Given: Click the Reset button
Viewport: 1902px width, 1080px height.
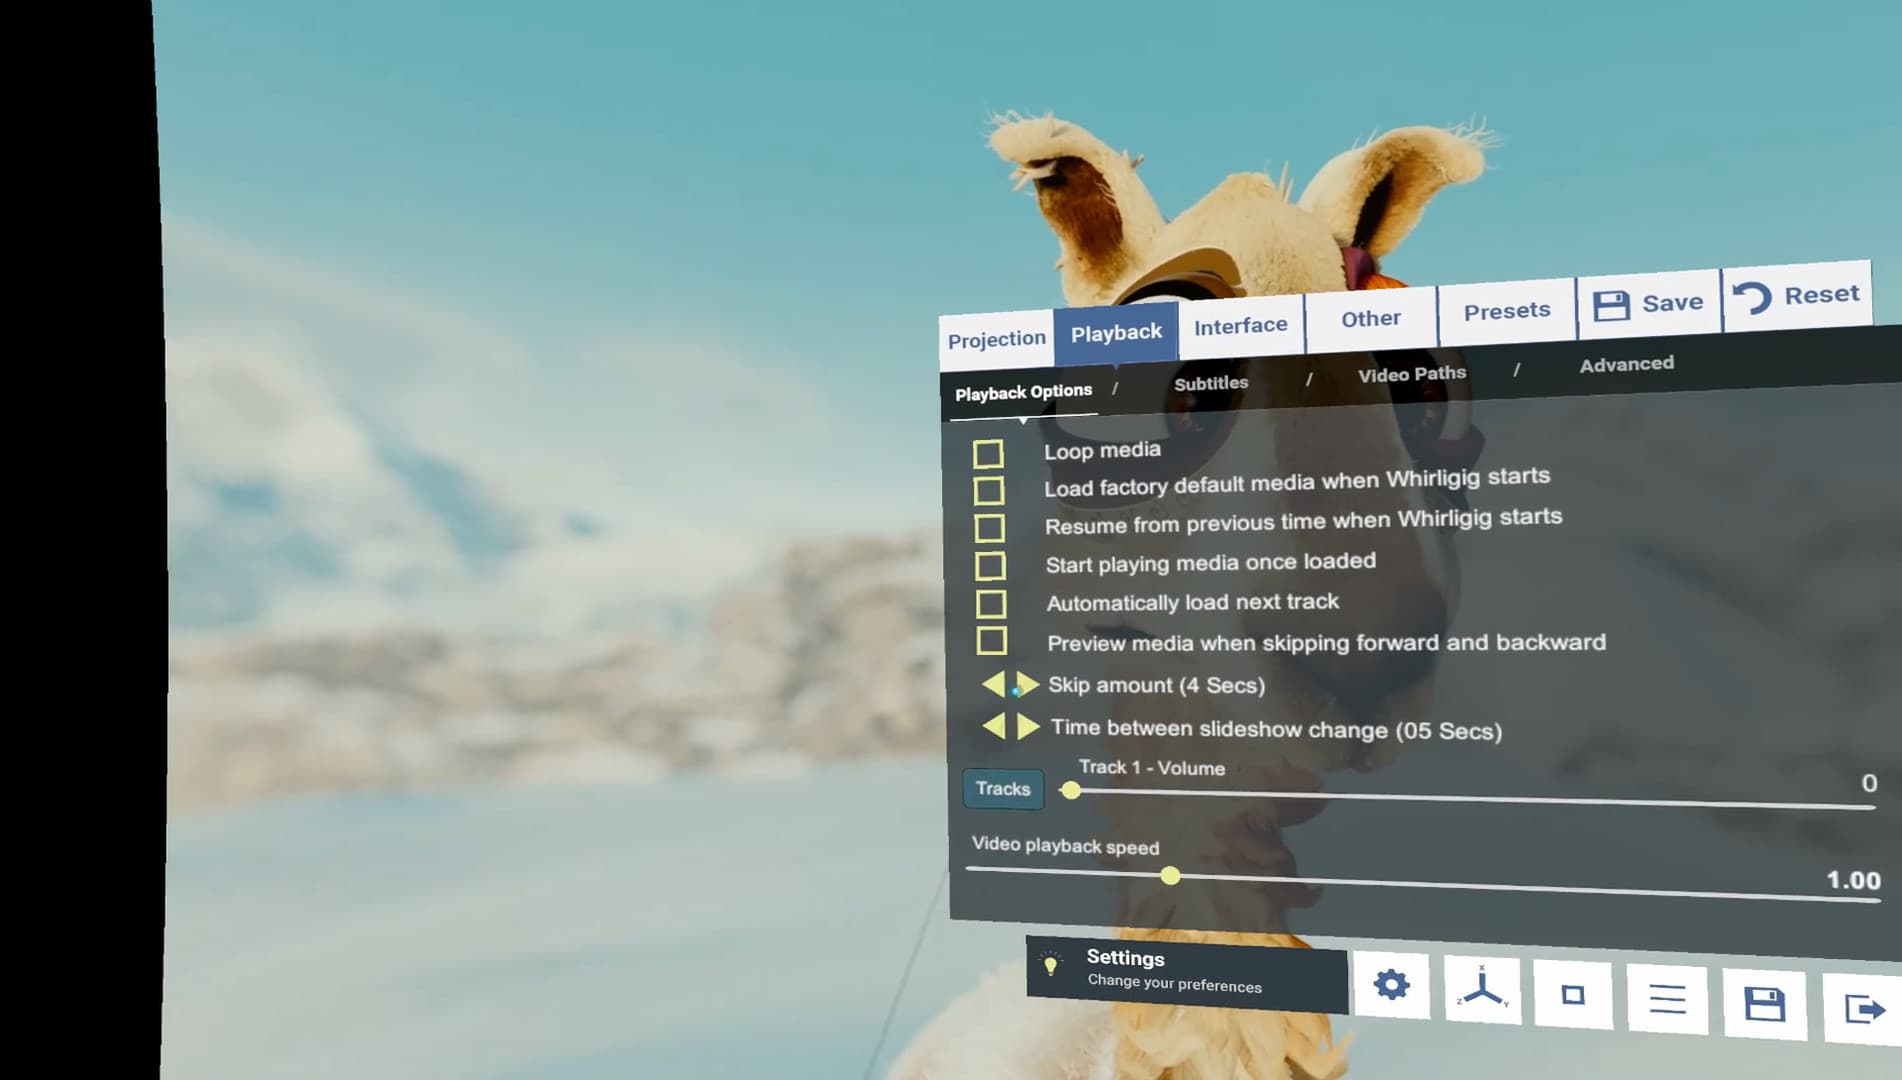Looking at the screenshot, I should coord(1797,296).
